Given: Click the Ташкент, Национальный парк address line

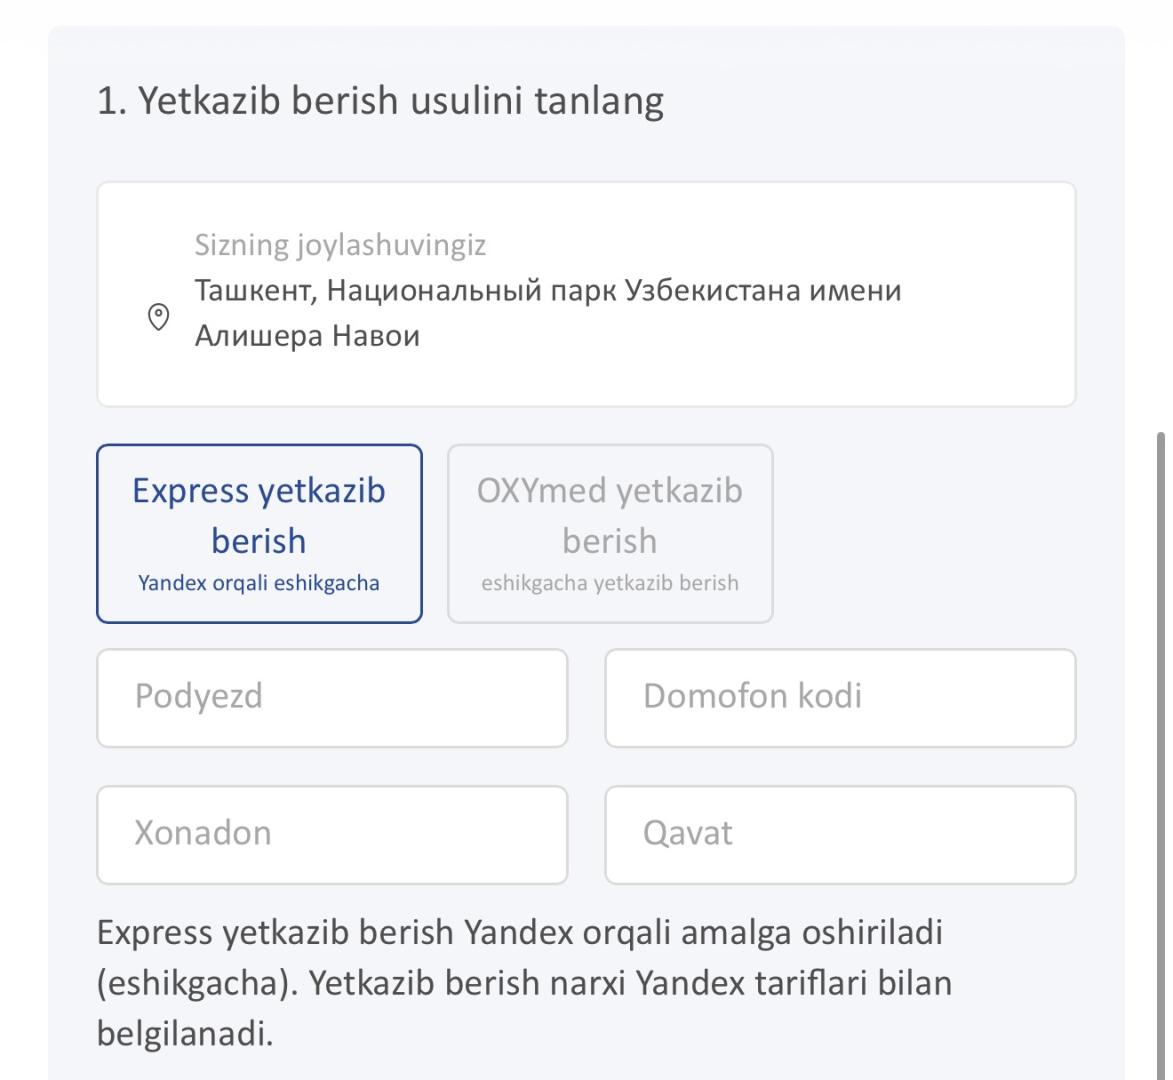Looking at the screenshot, I should point(548,292).
